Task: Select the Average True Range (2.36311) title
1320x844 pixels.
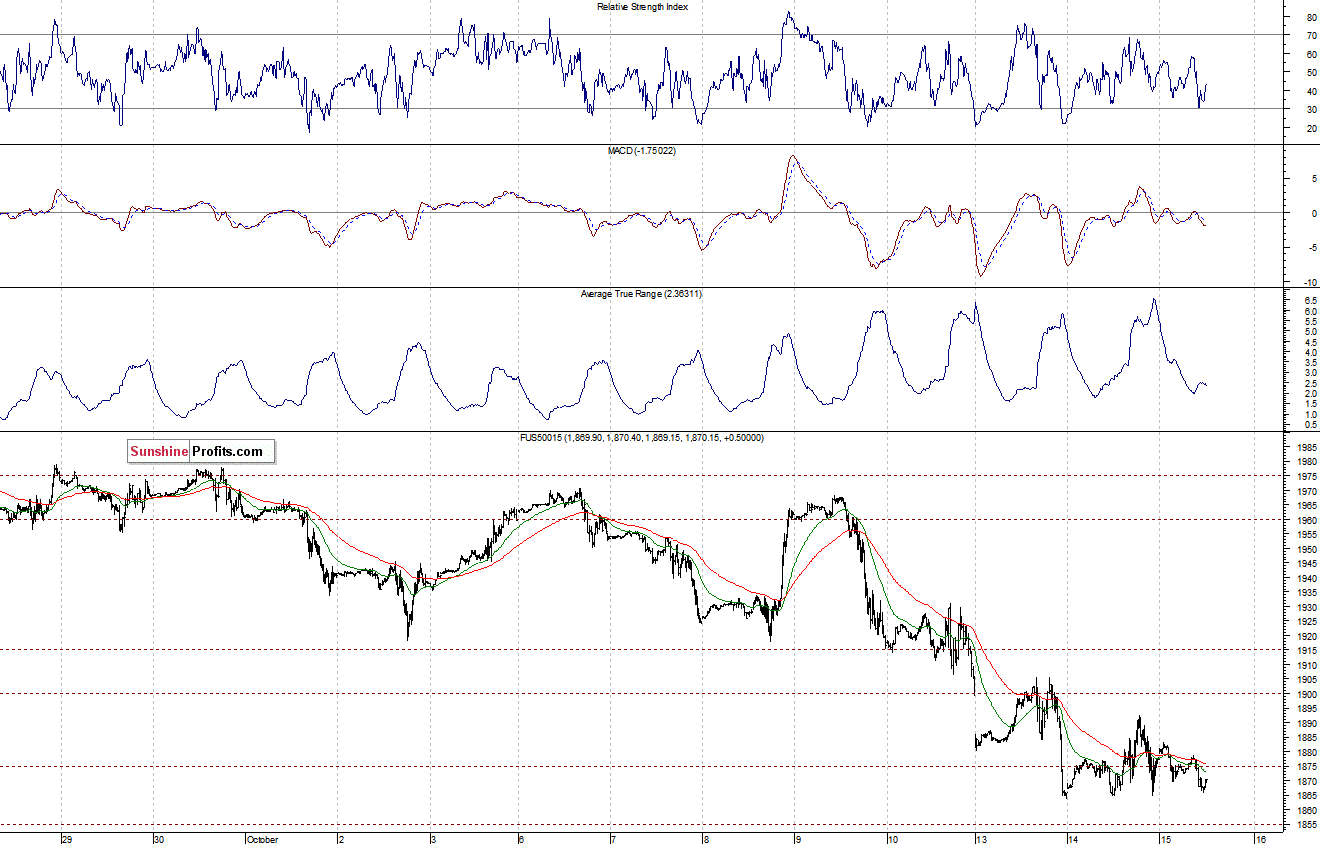Action: [642, 294]
